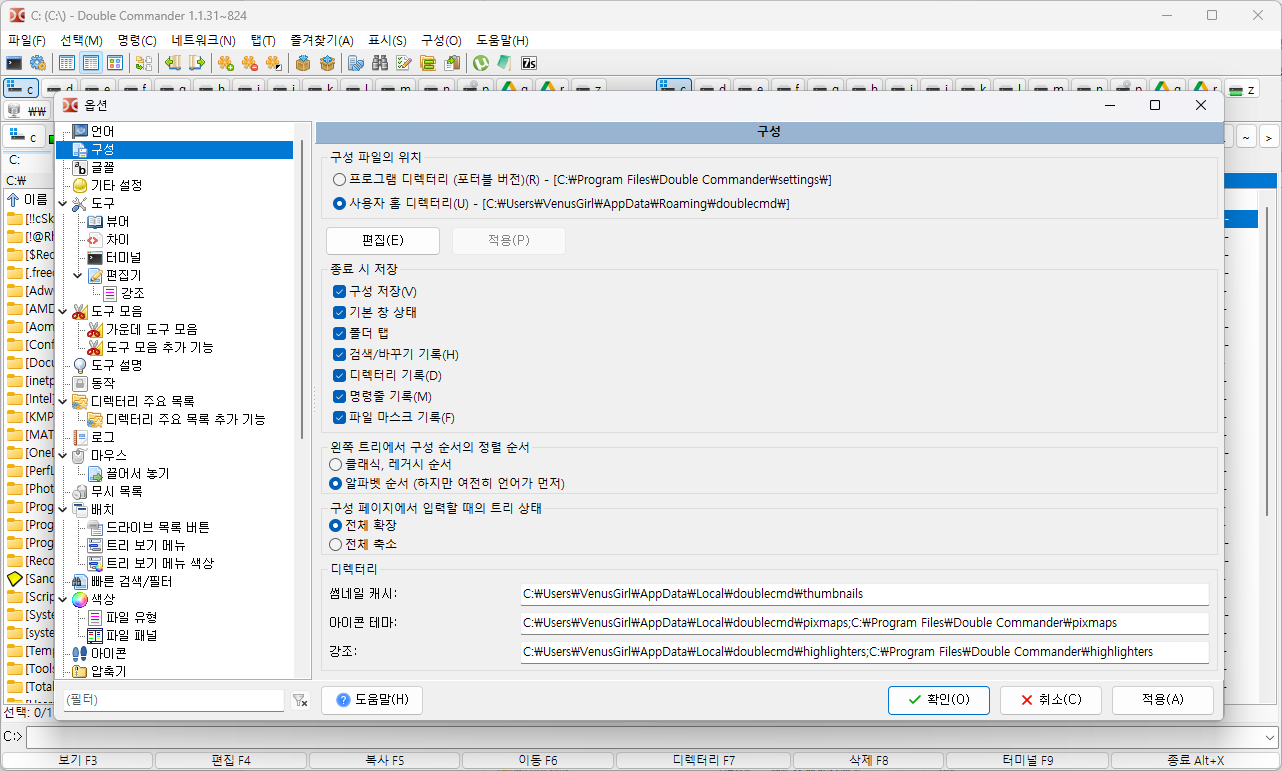Select 사용자 홈 디렉터리 radio button
Image resolution: width=1282 pixels, height=771 pixels.
[339, 203]
